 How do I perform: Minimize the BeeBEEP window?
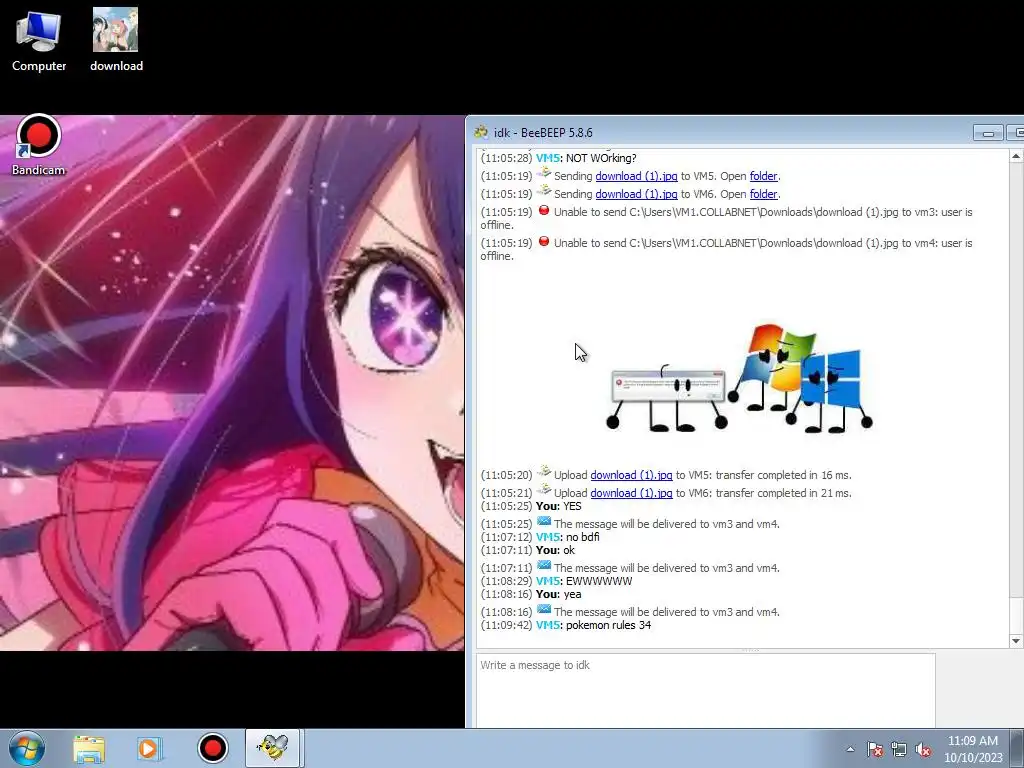tap(988, 133)
